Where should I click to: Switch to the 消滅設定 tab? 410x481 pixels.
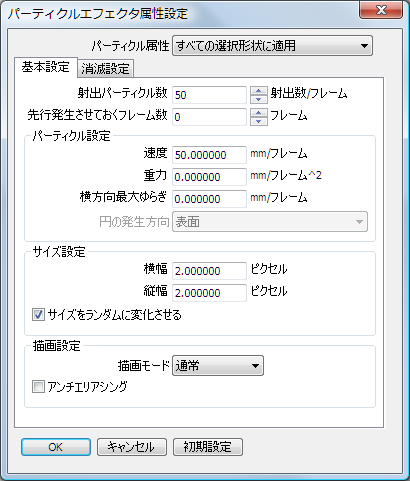click(105, 69)
